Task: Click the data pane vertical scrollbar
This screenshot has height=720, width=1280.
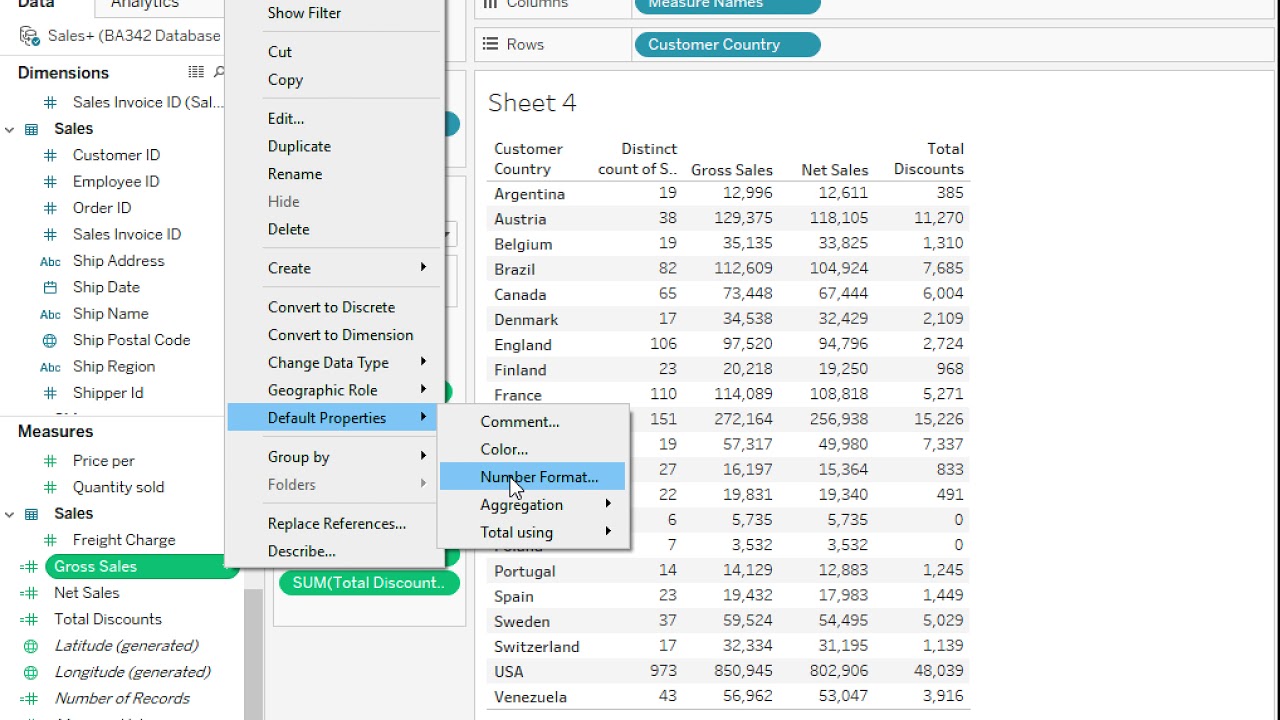Action: 254,655
